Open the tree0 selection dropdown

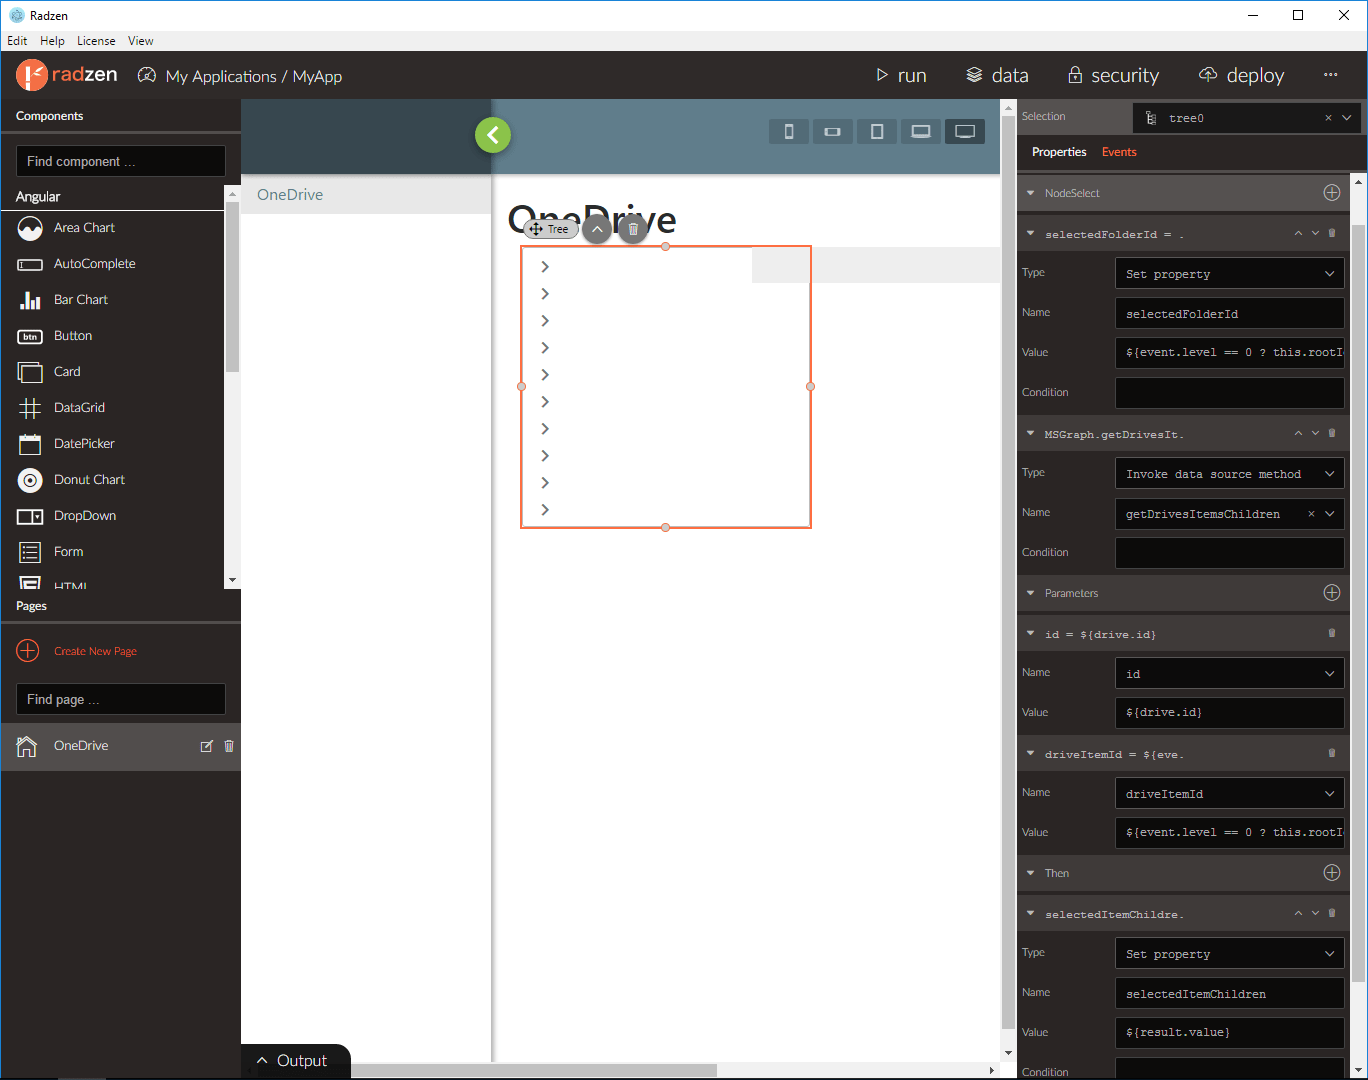[x=1347, y=118]
